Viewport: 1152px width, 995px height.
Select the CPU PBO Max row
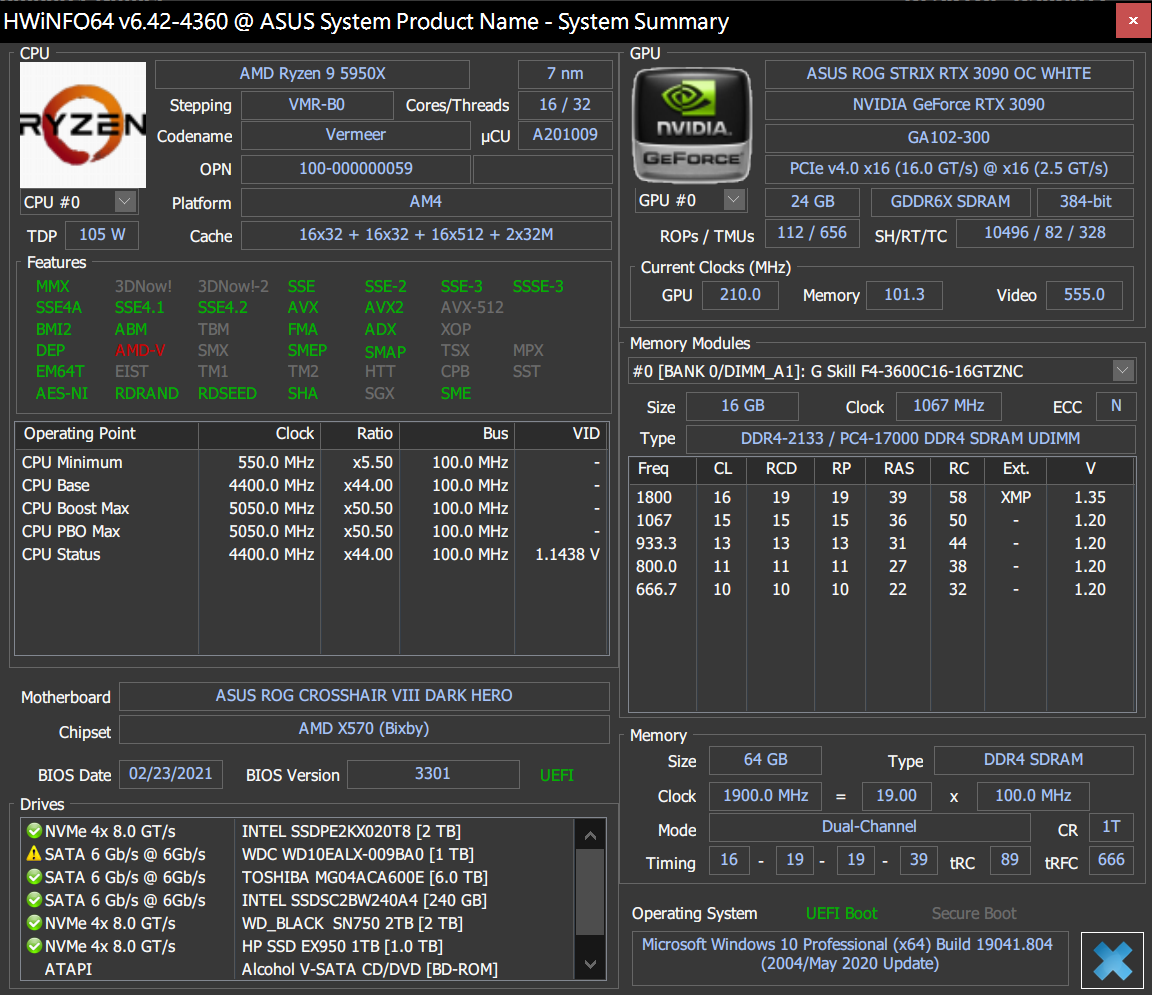(x=312, y=531)
